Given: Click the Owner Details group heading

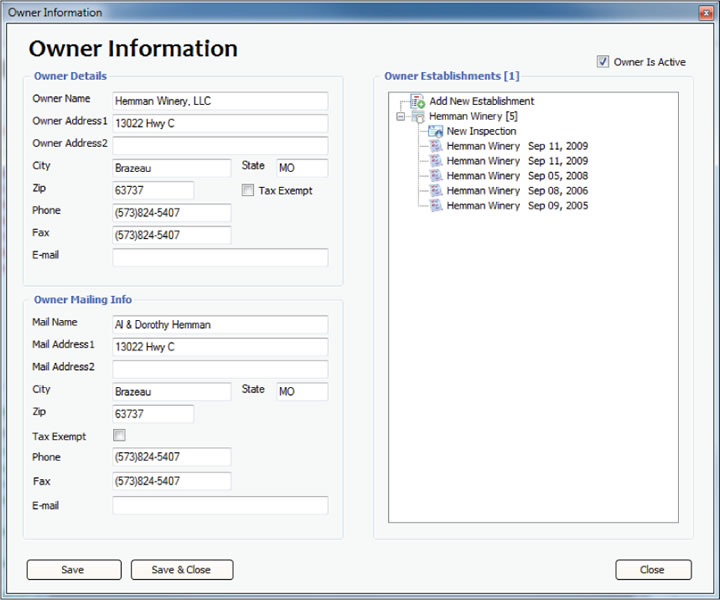Looking at the screenshot, I should click(70, 76).
